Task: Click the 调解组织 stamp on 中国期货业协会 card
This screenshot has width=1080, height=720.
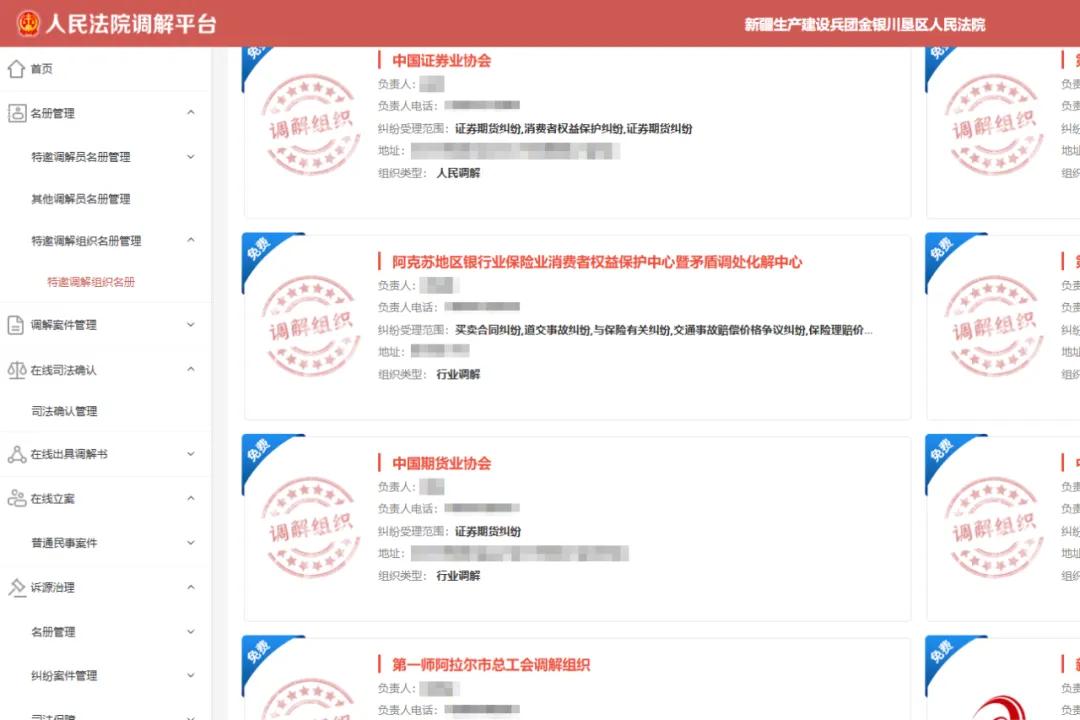Action: click(311, 528)
